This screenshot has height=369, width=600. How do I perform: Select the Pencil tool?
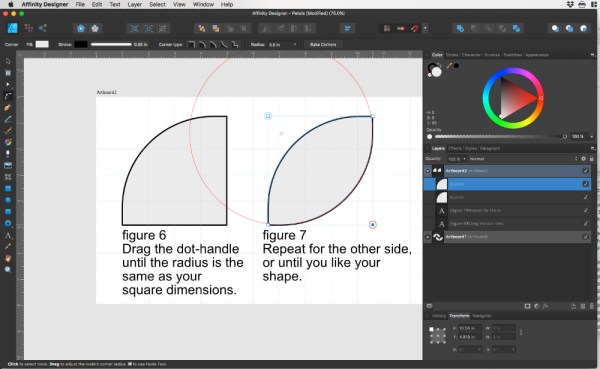tap(8, 119)
